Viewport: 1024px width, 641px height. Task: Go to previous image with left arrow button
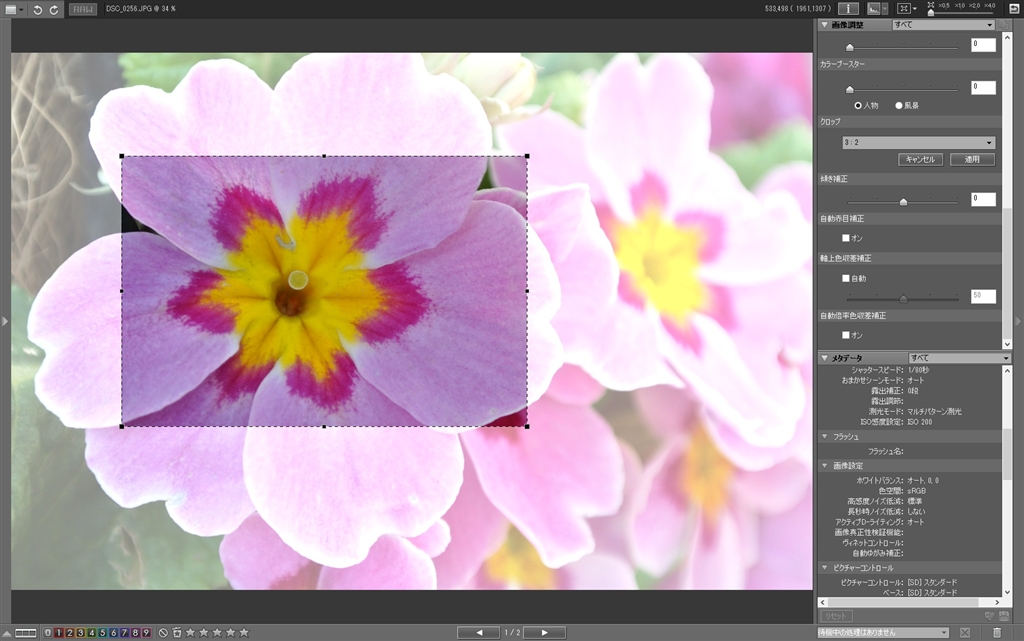click(479, 633)
